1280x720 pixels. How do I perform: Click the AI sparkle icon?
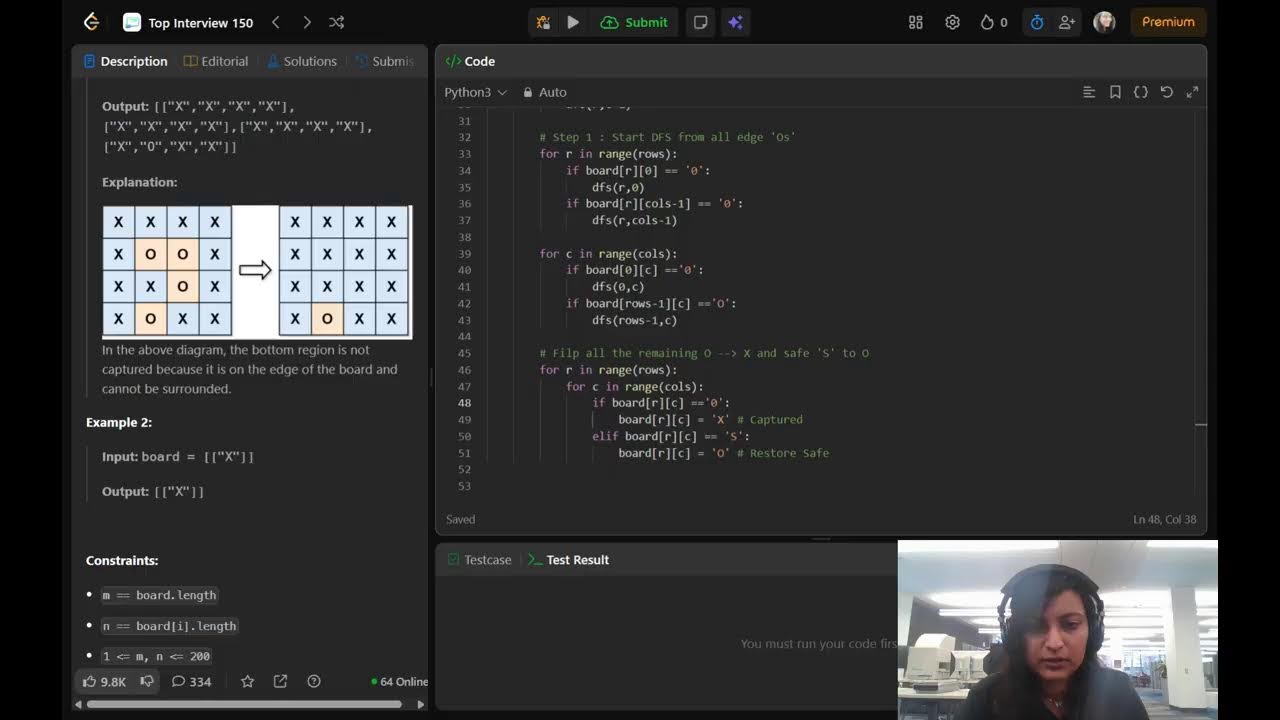point(735,22)
